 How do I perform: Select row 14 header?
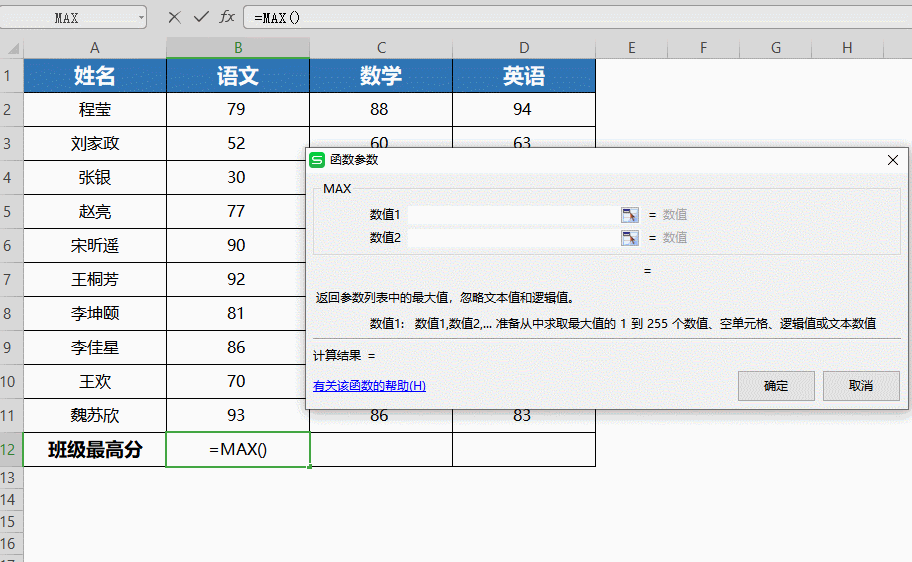(x=12, y=500)
